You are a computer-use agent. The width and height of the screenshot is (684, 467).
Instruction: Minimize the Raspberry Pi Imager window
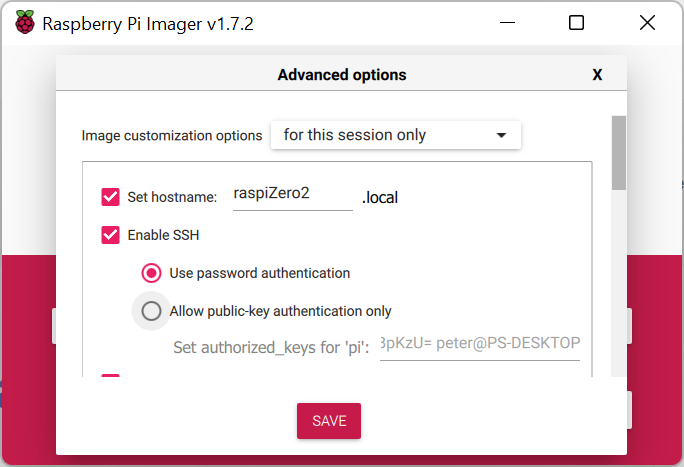tap(507, 23)
